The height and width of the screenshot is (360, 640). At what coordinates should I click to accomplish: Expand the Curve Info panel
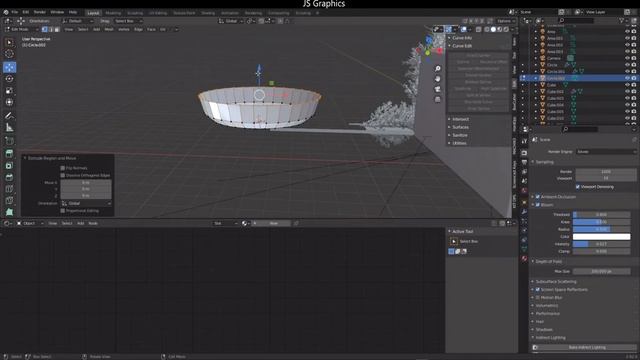tap(462, 38)
